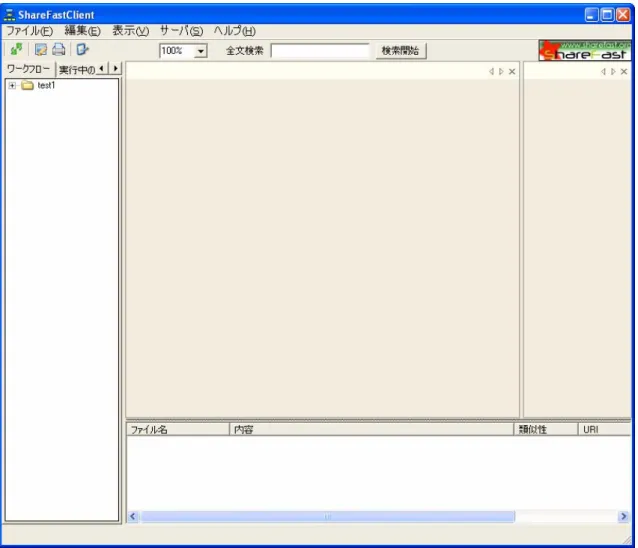Click the results scrollbar right arrow
This screenshot has height=548, width=638.
click(x=623, y=517)
